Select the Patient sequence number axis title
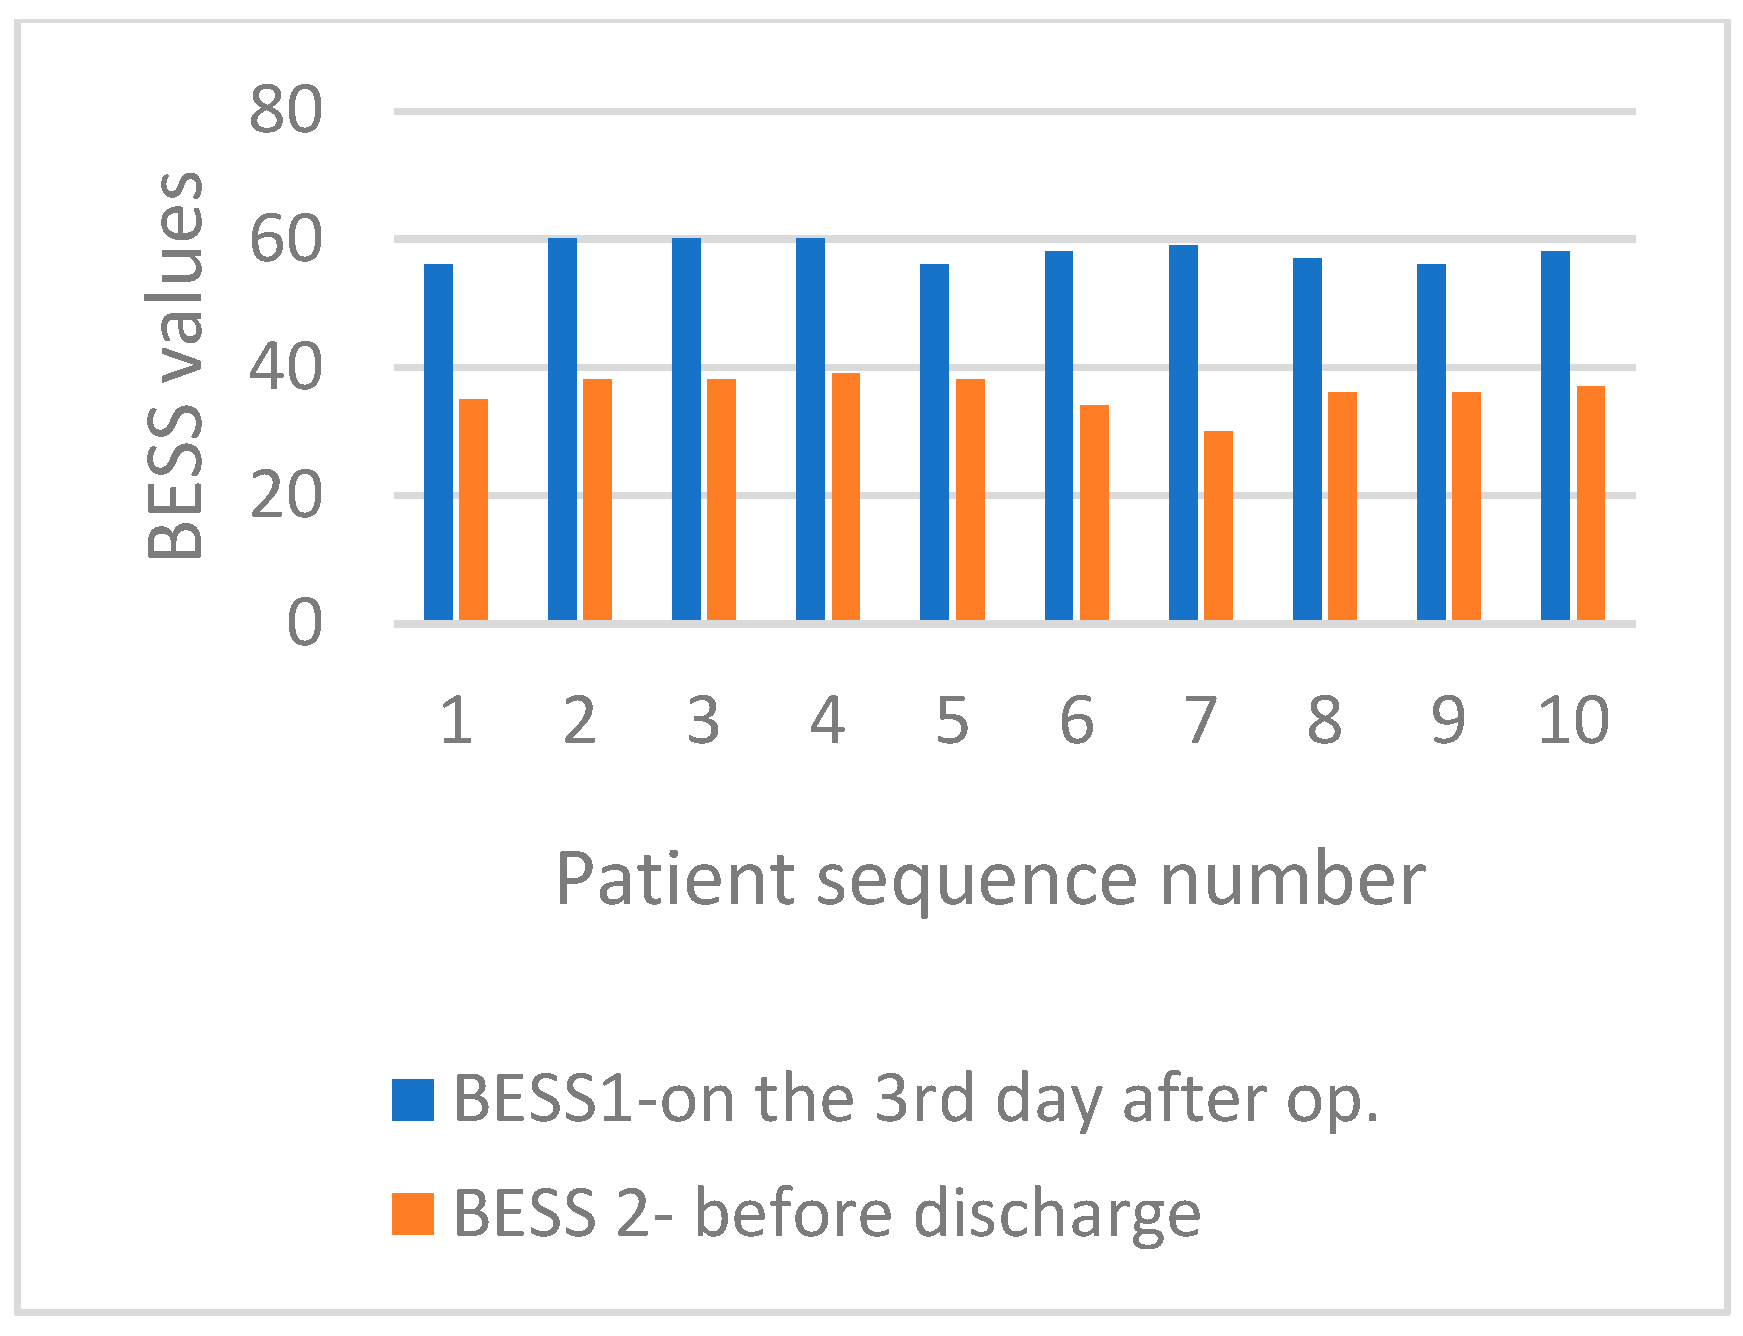Viewport: 1743px width, 1336px height. (990, 880)
